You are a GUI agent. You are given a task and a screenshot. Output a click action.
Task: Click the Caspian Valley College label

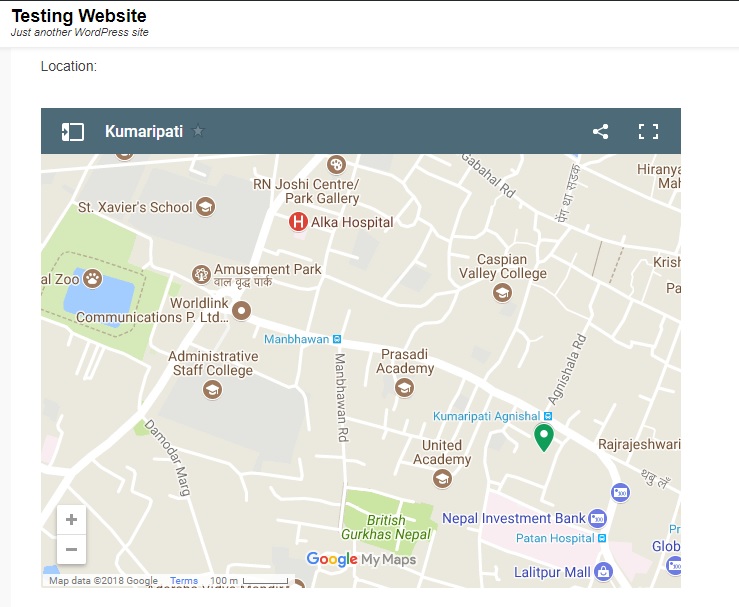(x=502, y=266)
